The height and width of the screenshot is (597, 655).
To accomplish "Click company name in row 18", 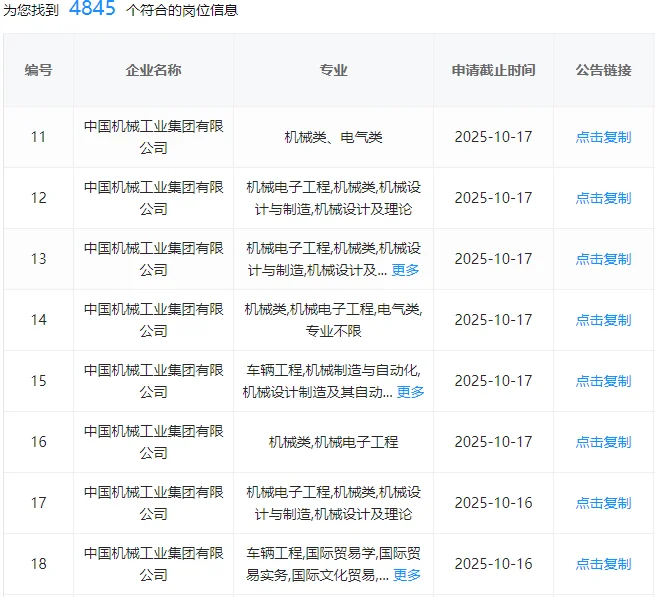I will [154, 564].
